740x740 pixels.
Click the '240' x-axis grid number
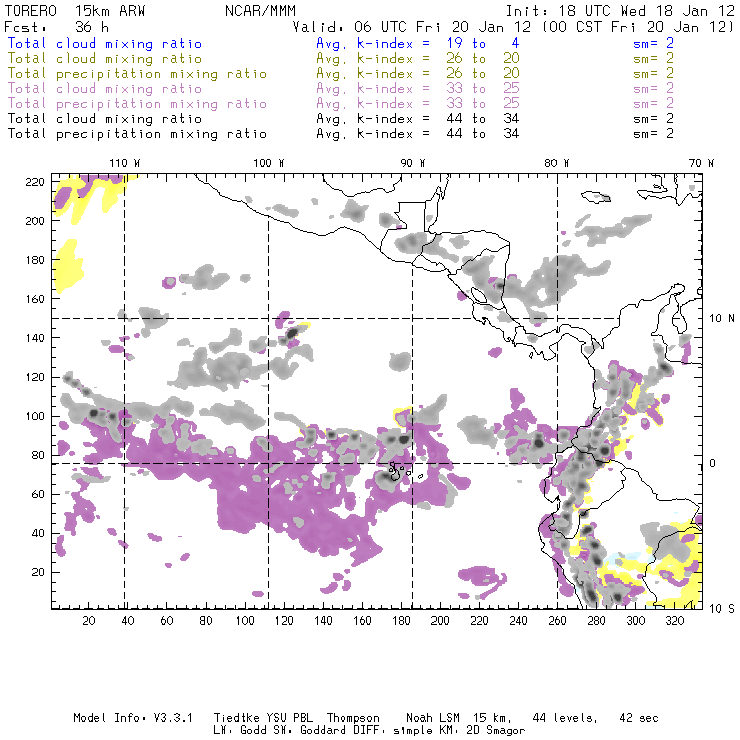(518, 621)
